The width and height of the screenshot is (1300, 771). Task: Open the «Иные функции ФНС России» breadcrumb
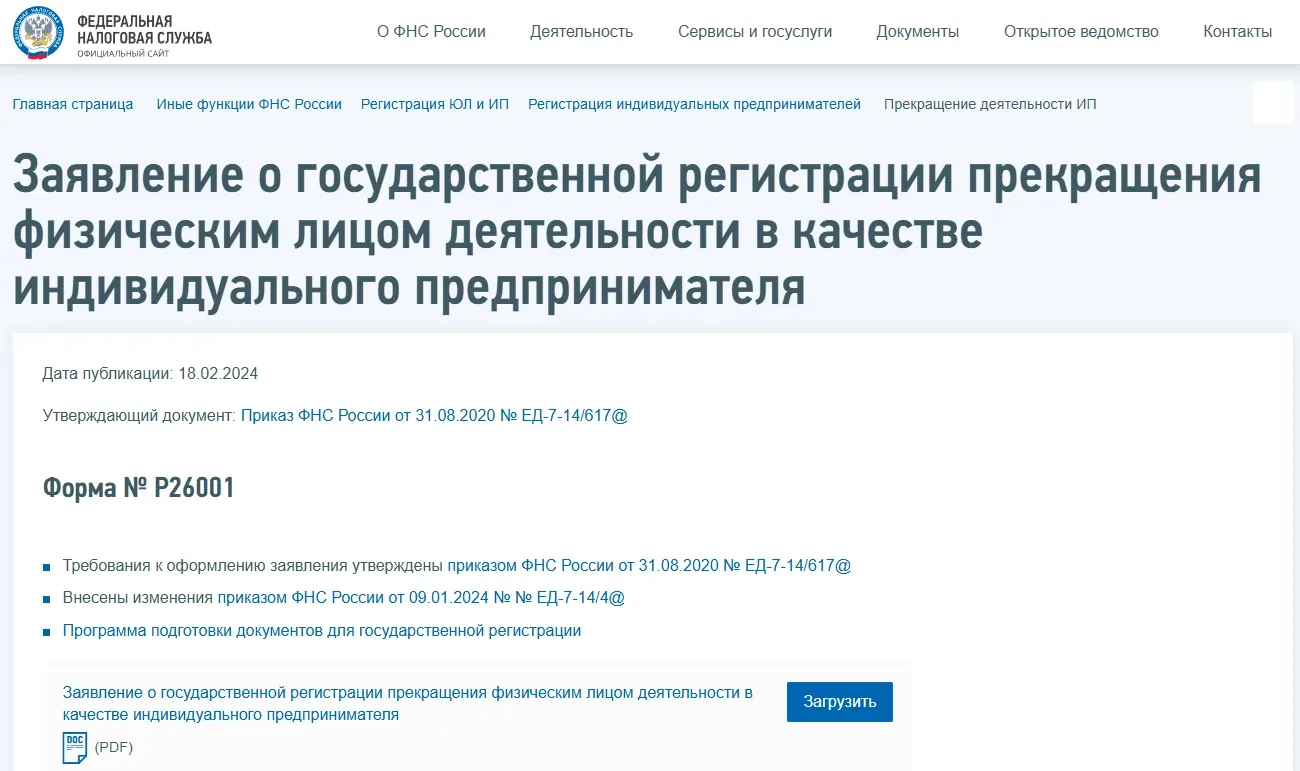coord(249,104)
